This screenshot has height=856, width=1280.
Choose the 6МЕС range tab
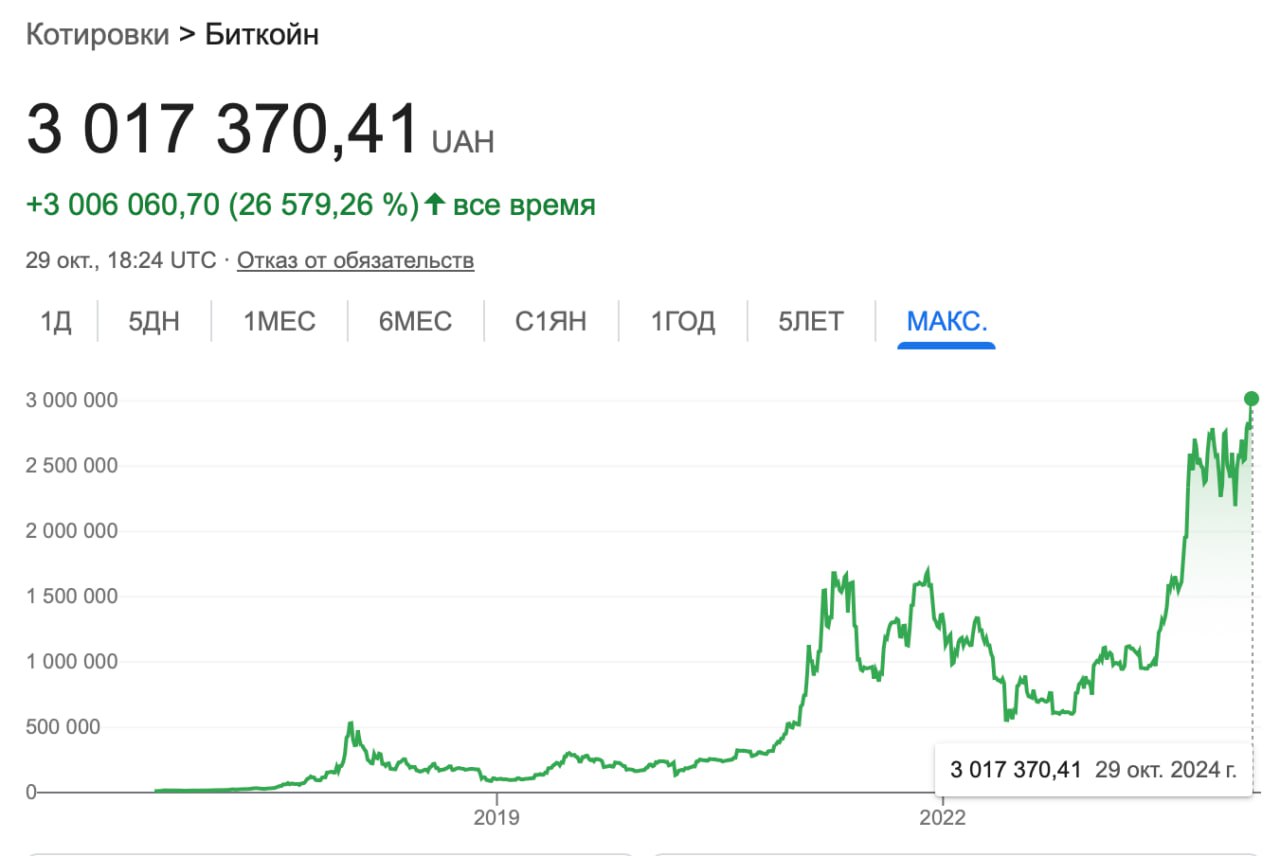[x=416, y=322]
